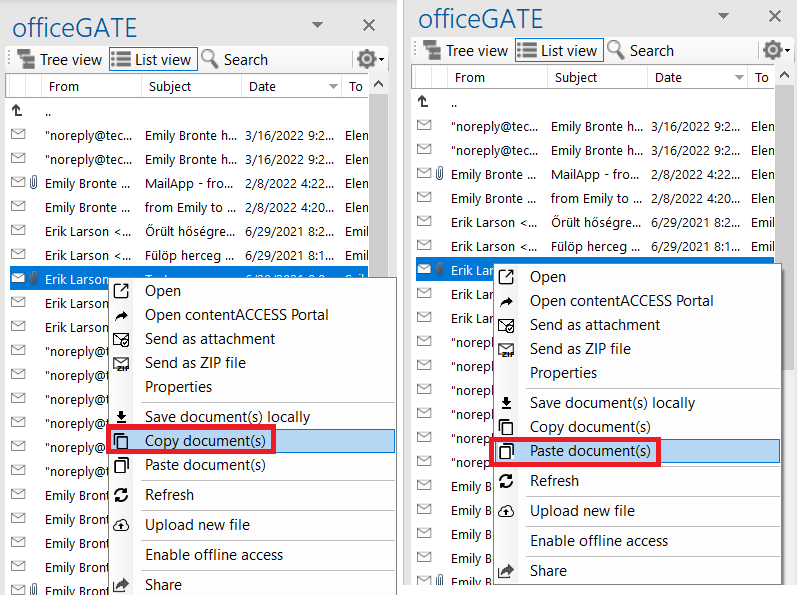Click the Send as attachment icon in the right menu

[506, 325]
